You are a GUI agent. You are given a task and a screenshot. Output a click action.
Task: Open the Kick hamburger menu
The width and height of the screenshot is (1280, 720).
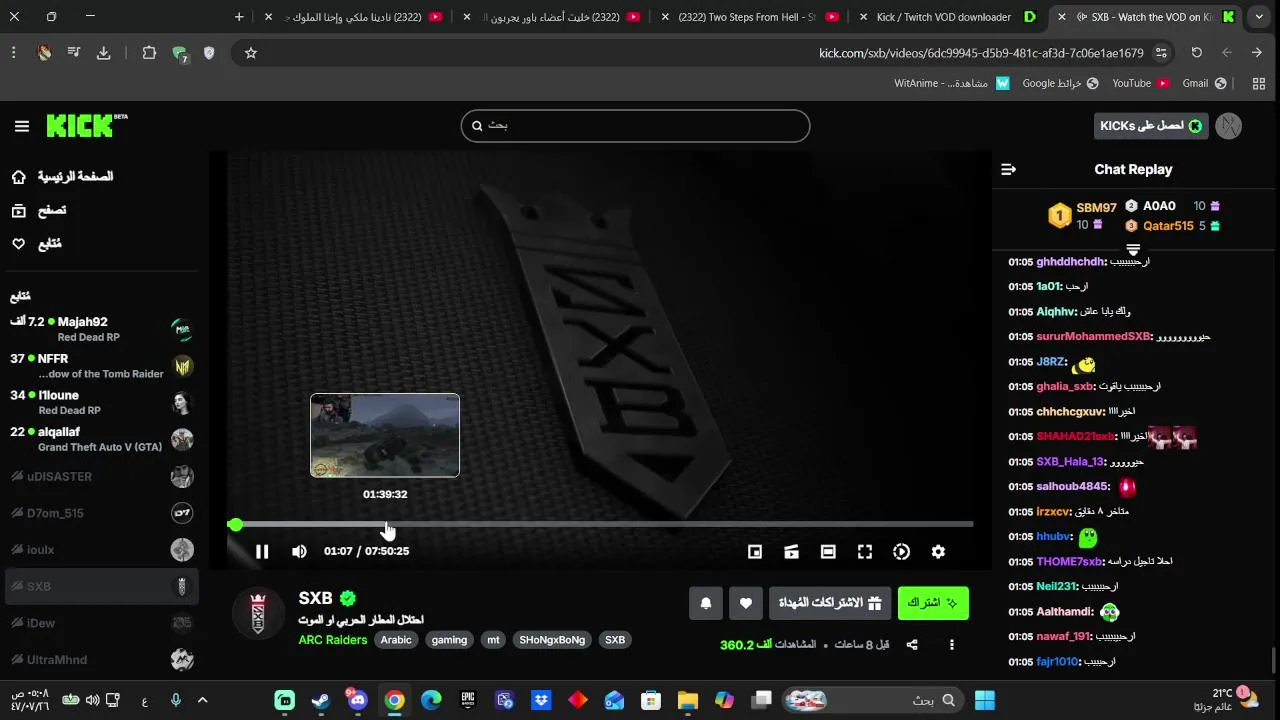22,126
